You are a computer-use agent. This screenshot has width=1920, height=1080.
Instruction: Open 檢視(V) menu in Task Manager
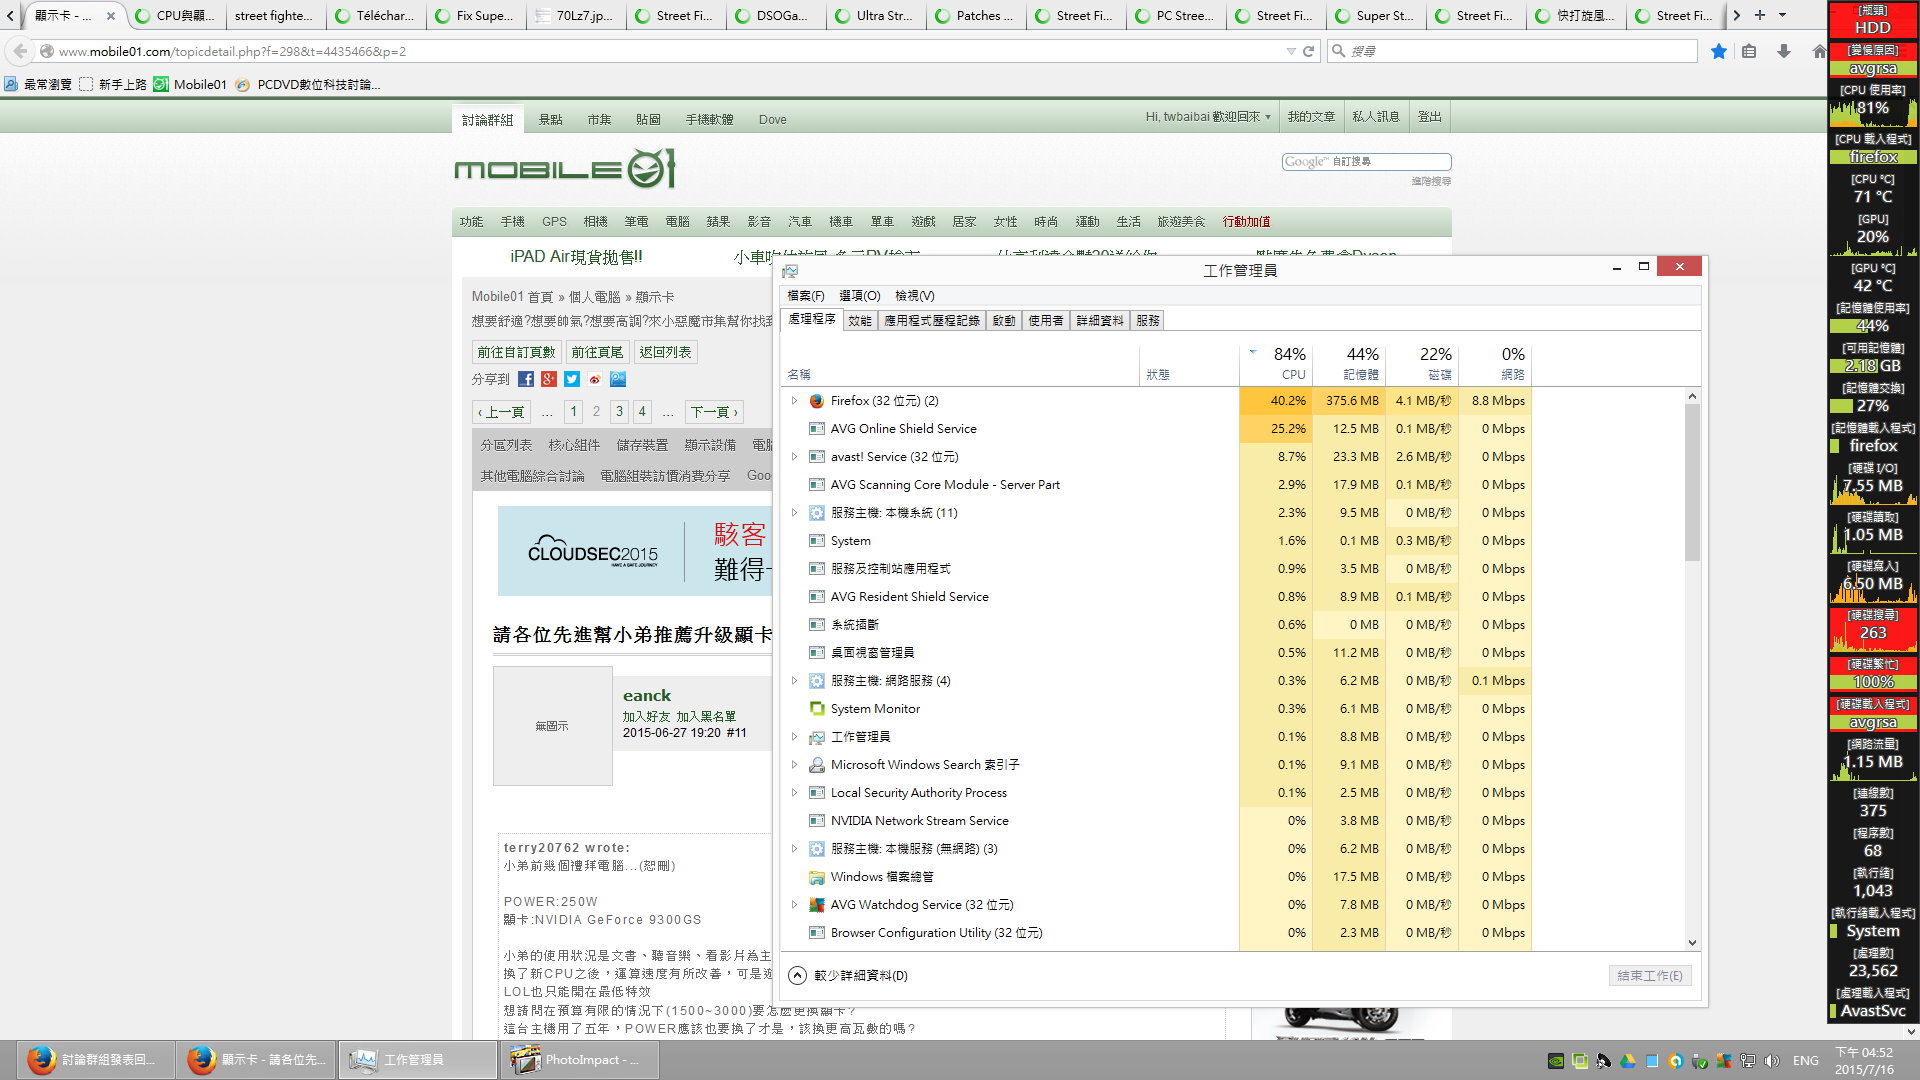[915, 296]
